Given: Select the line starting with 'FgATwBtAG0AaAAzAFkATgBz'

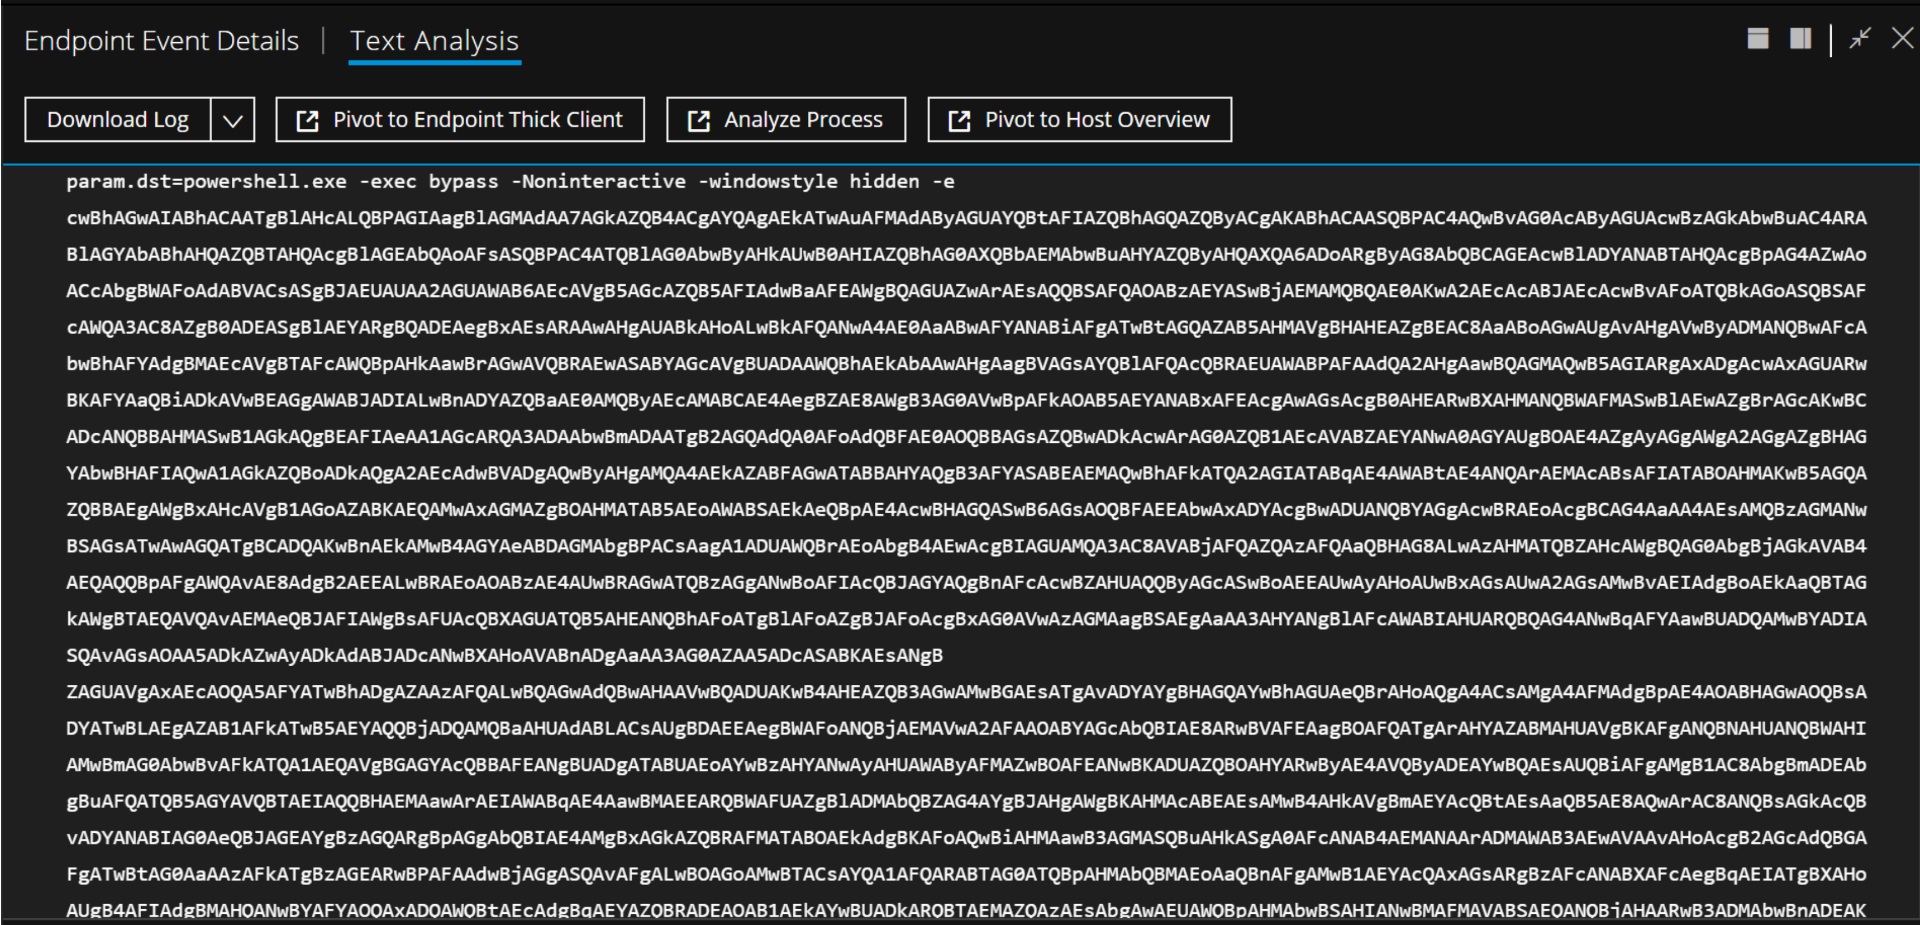Looking at the screenshot, I should 966,875.
